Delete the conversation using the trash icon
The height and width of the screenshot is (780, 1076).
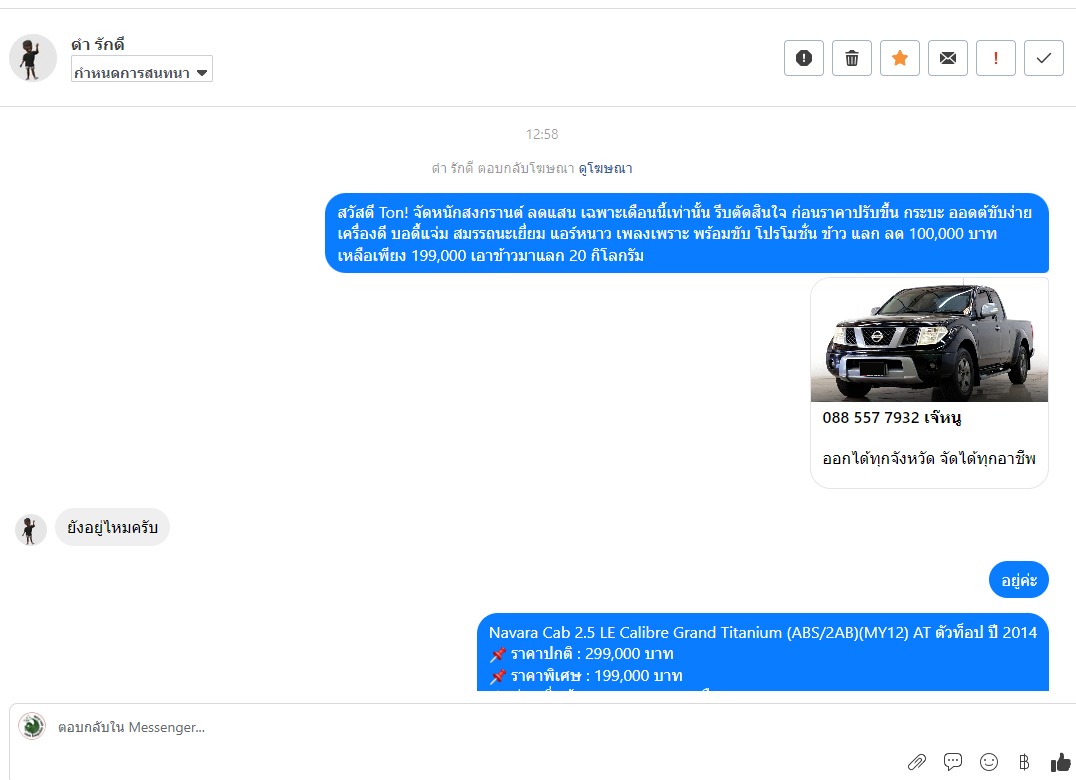[x=852, y=58]
